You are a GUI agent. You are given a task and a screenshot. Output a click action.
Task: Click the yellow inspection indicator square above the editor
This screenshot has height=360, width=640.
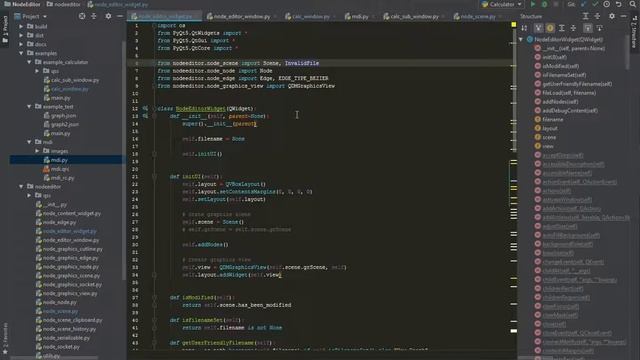click(x=513, y=25)
